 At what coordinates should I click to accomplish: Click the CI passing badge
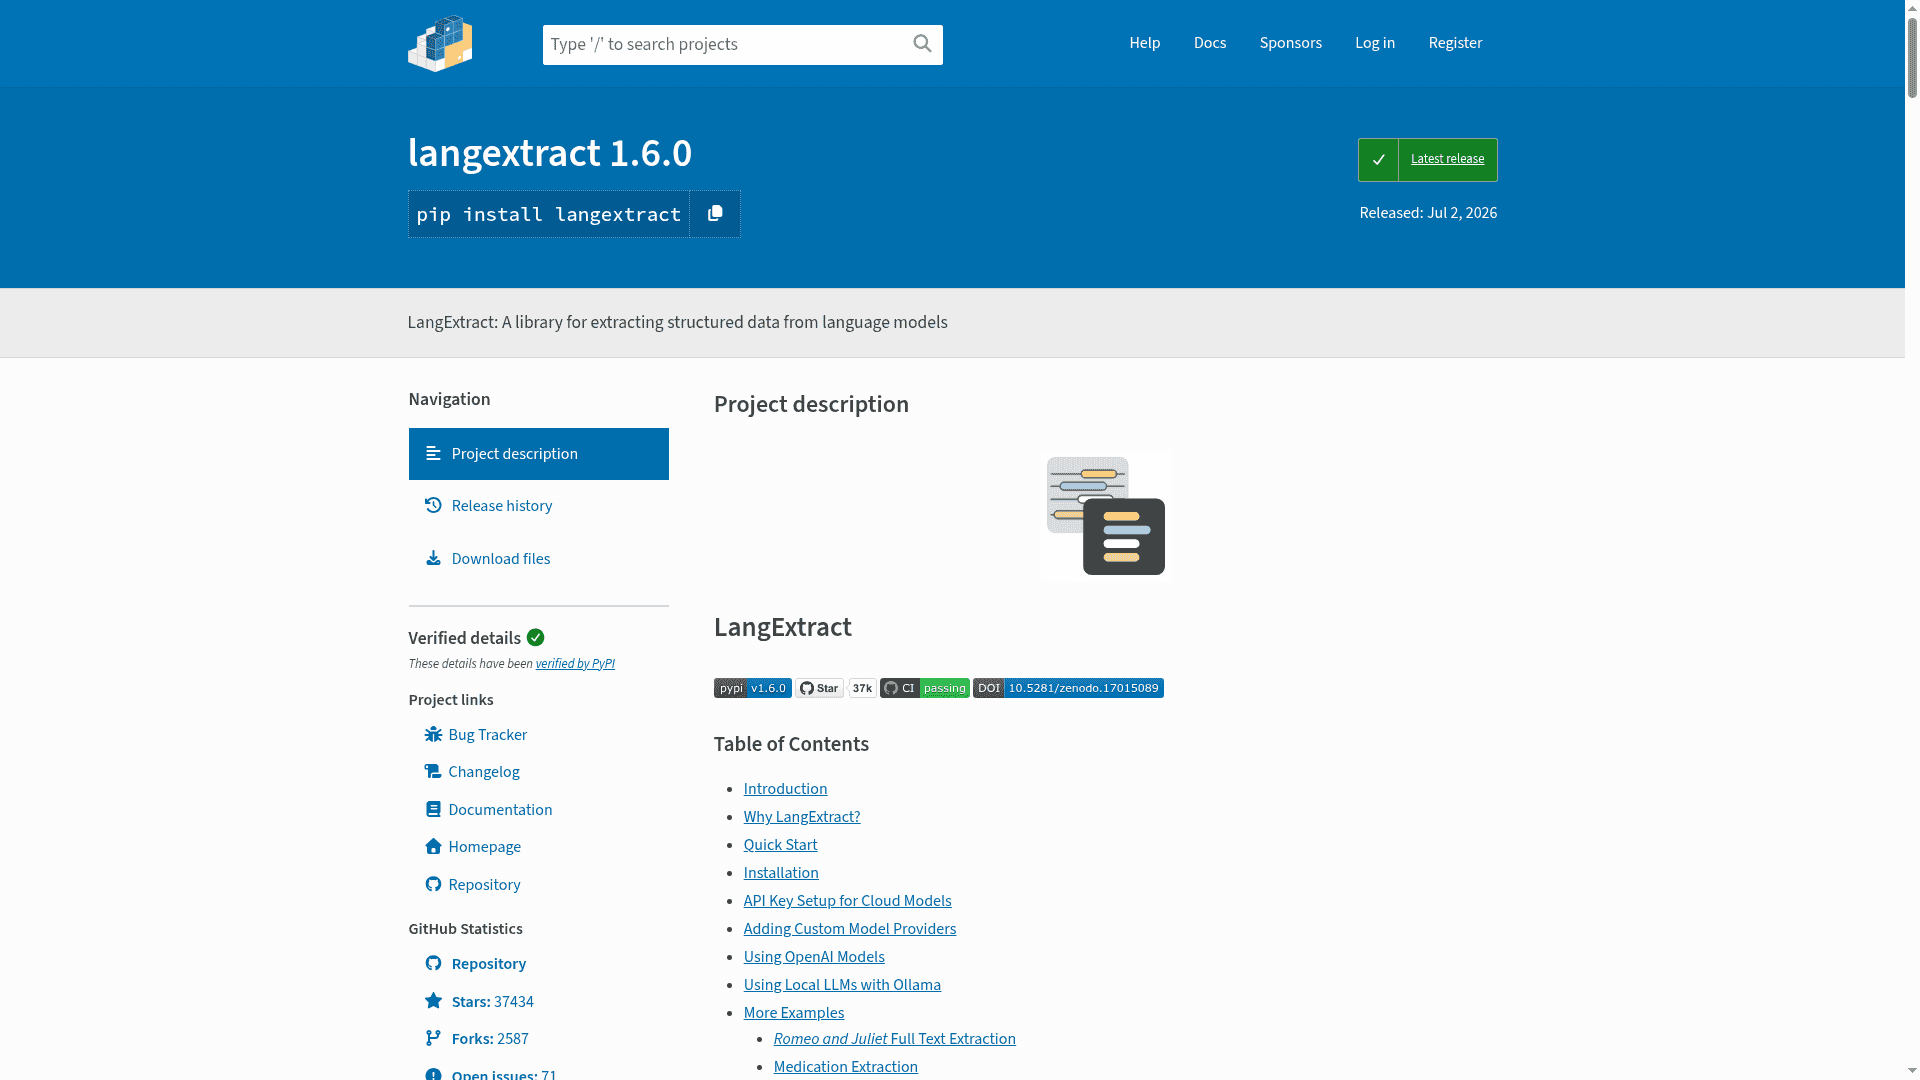925,688
